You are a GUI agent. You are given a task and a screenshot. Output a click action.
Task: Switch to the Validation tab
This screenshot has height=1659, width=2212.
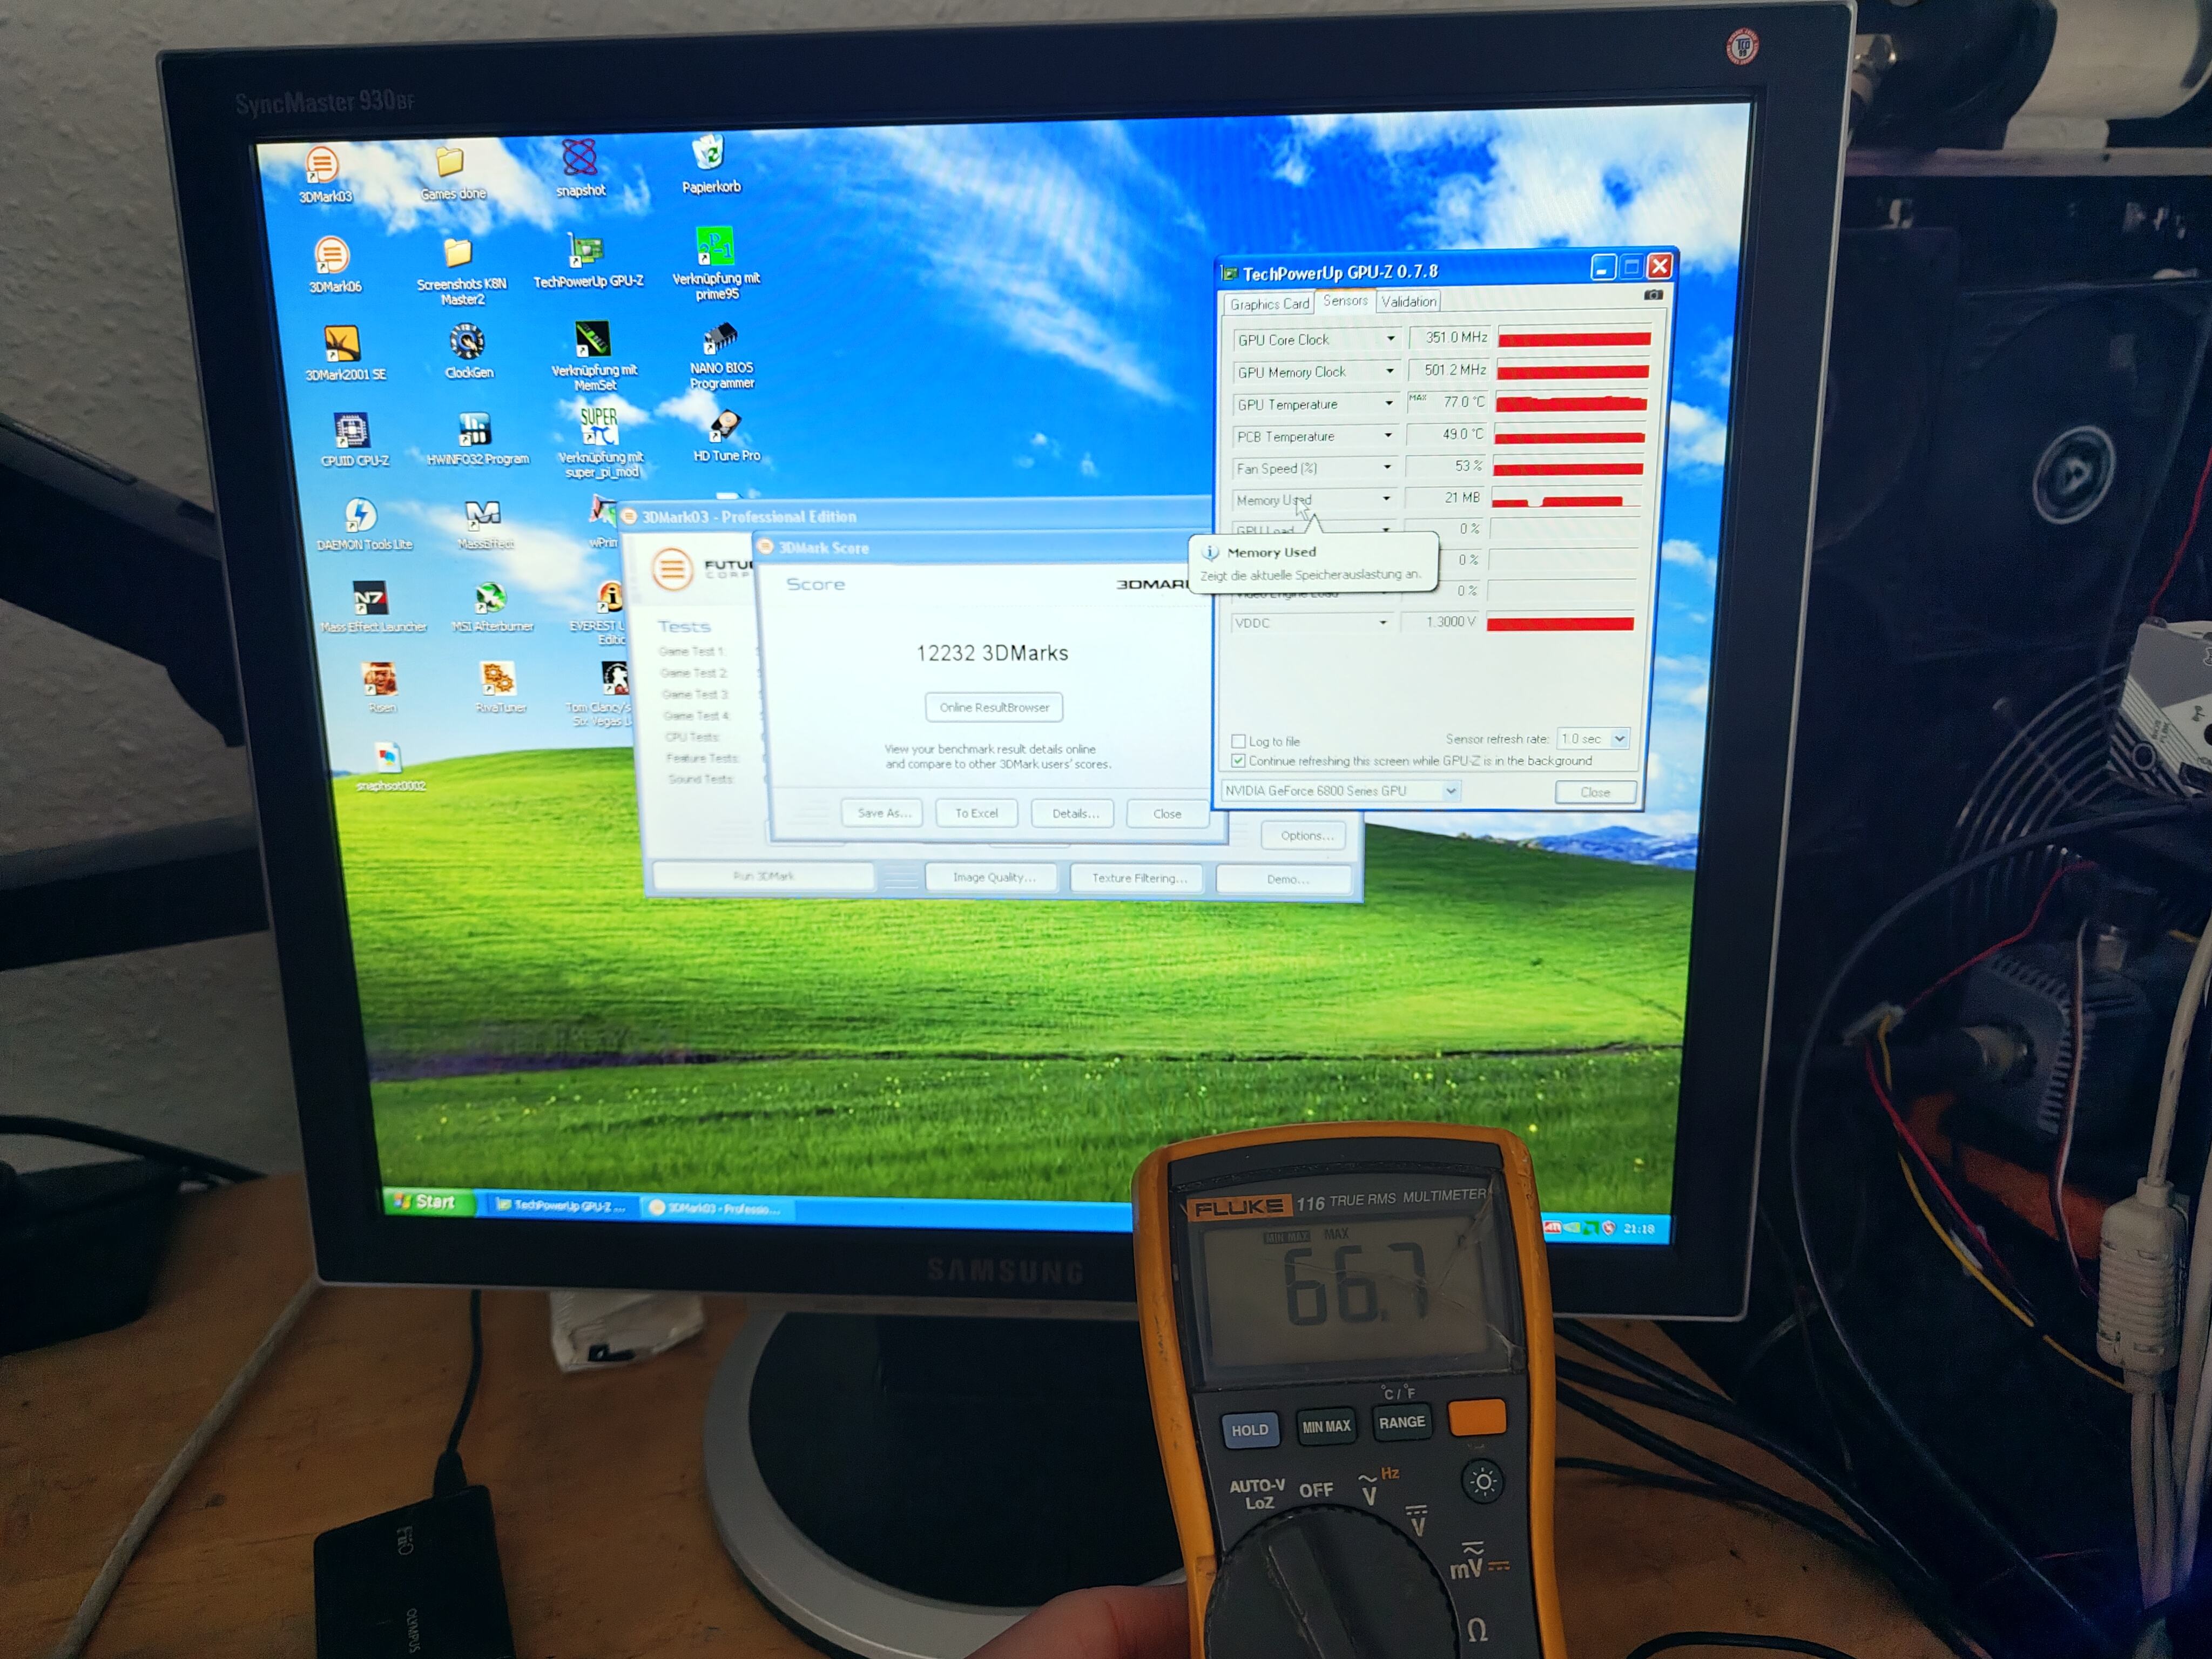[x=1408, y=301]
